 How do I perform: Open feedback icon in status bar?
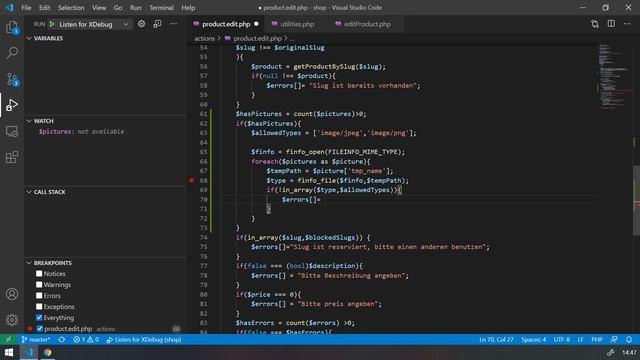coord(614,340)
